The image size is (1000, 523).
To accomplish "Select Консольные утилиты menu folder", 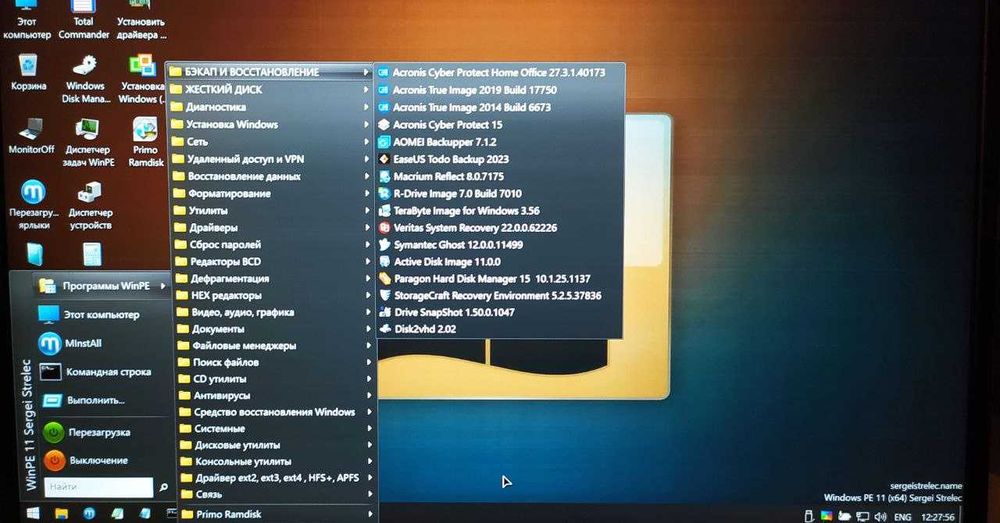I will pyautogui.click(x=277, y=461).
